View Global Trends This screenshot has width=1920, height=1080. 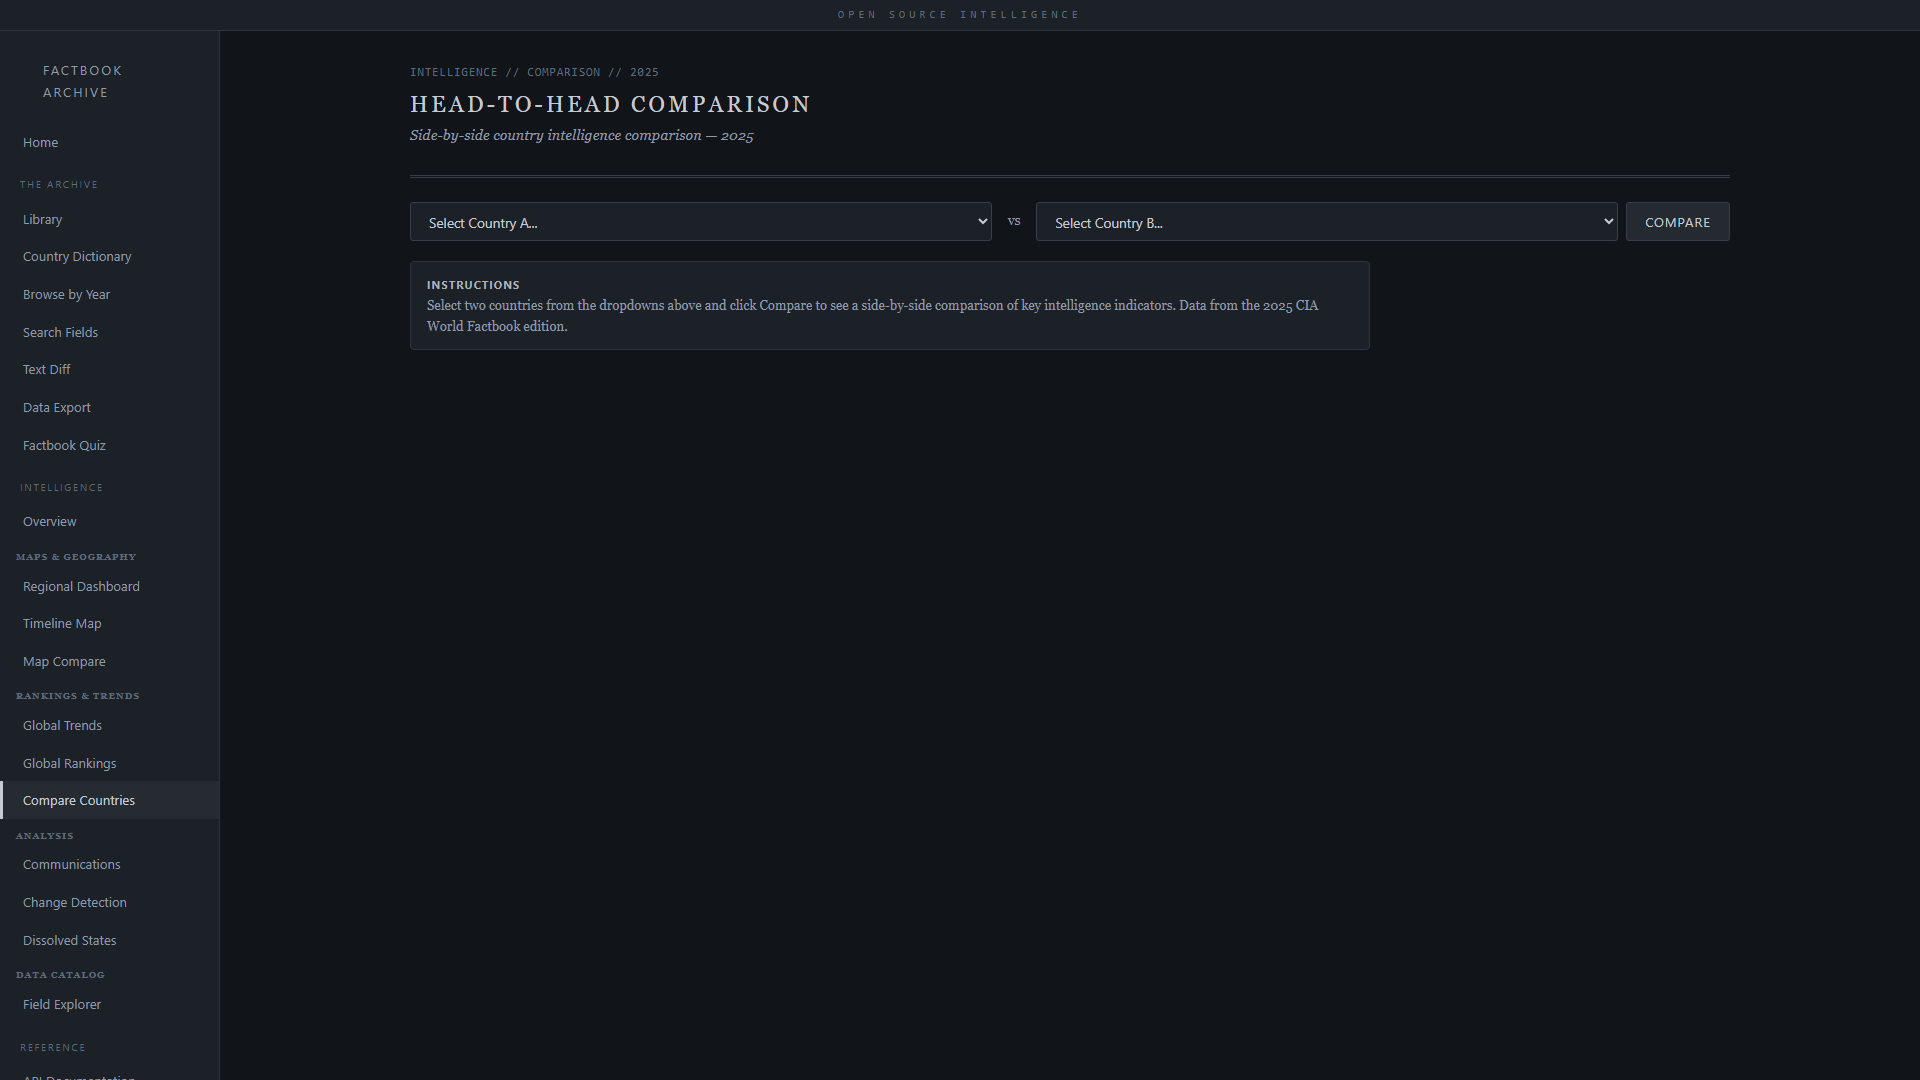click(62, 726)
